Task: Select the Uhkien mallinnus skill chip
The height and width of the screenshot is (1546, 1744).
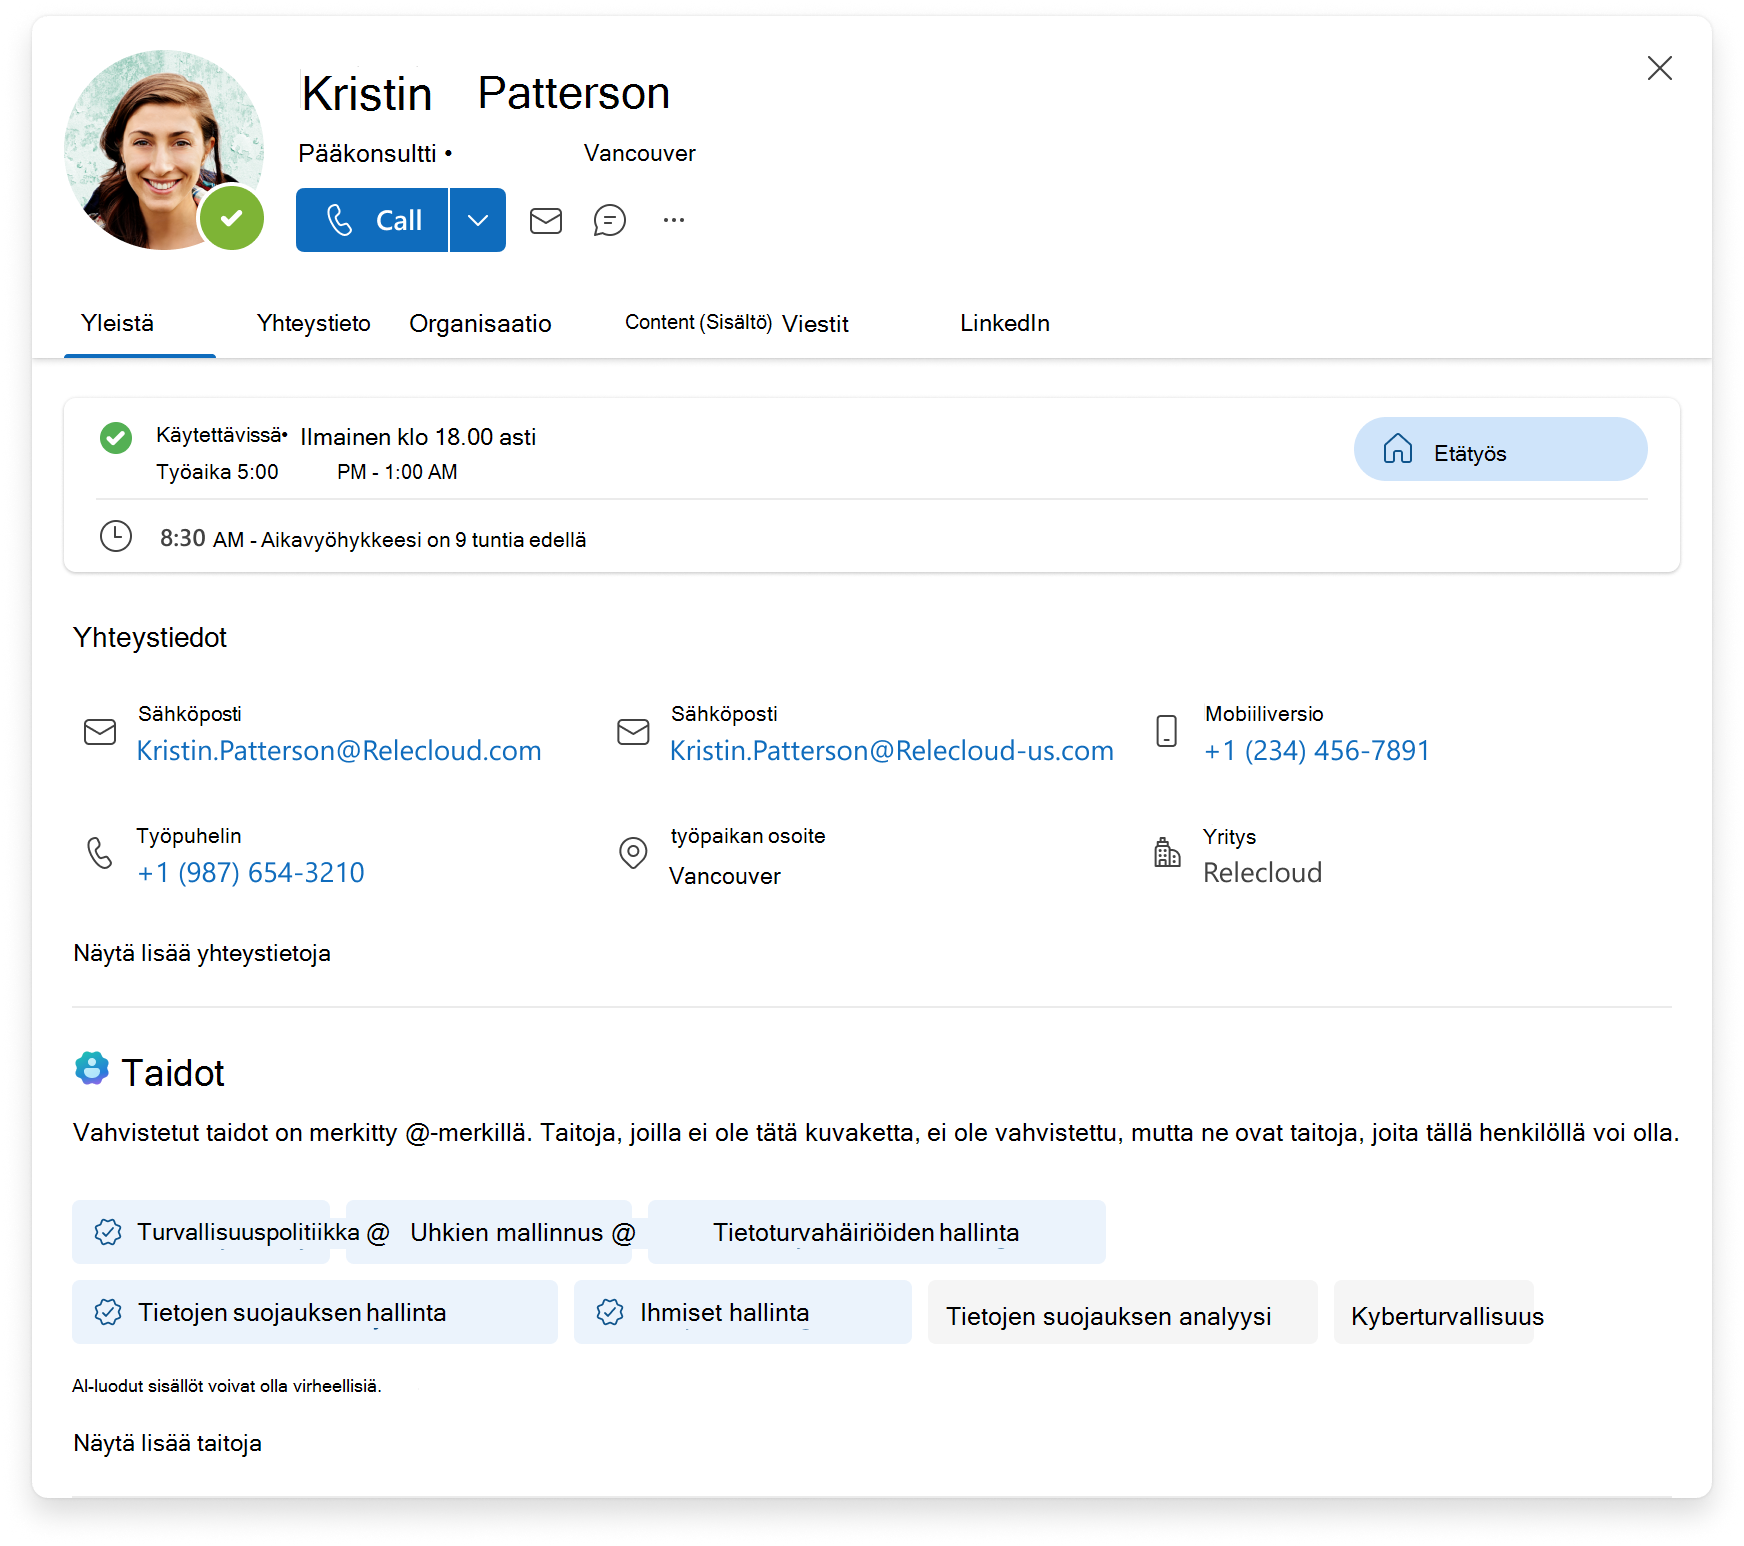Action: [489, 1232]
